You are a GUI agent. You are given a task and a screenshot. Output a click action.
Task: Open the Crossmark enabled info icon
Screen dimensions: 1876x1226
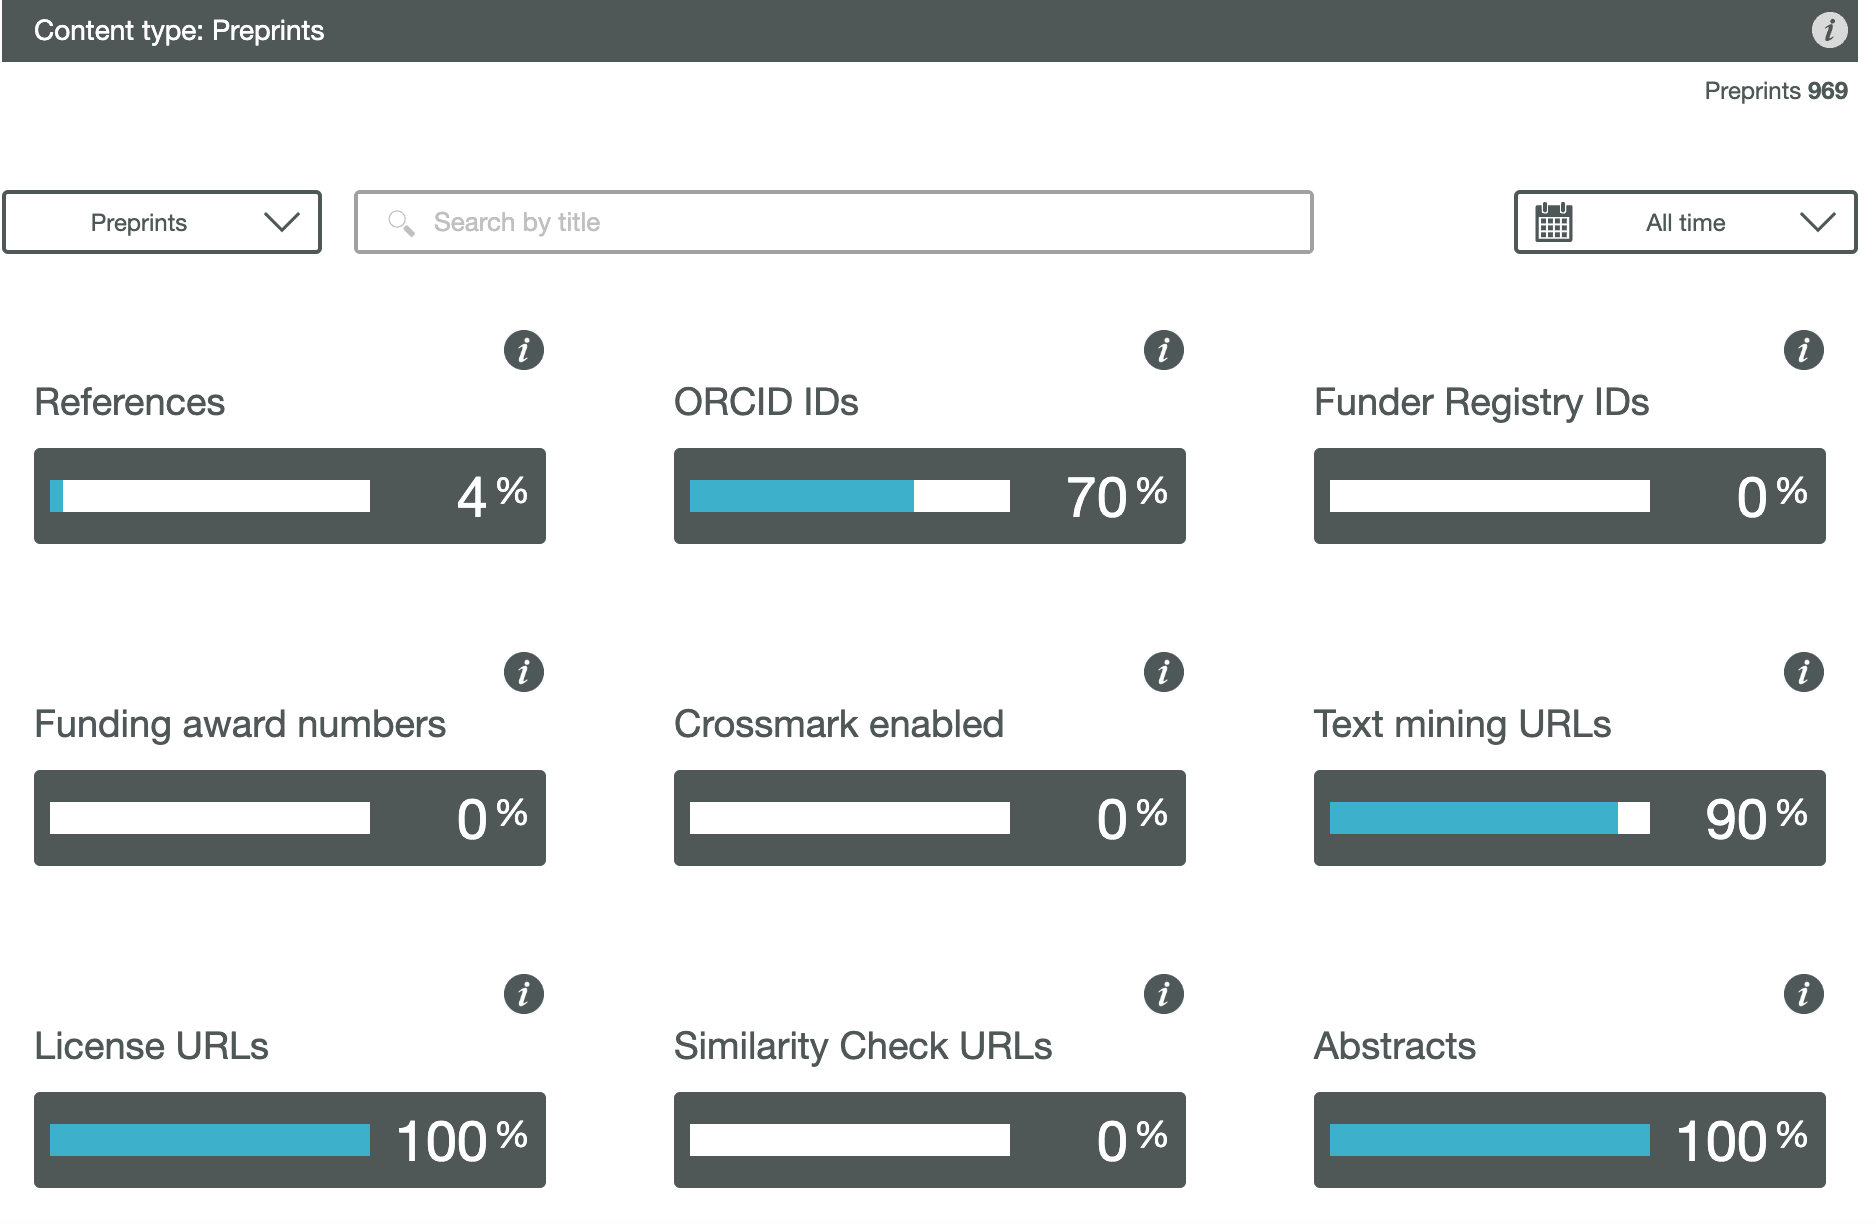pos(1163,672)
